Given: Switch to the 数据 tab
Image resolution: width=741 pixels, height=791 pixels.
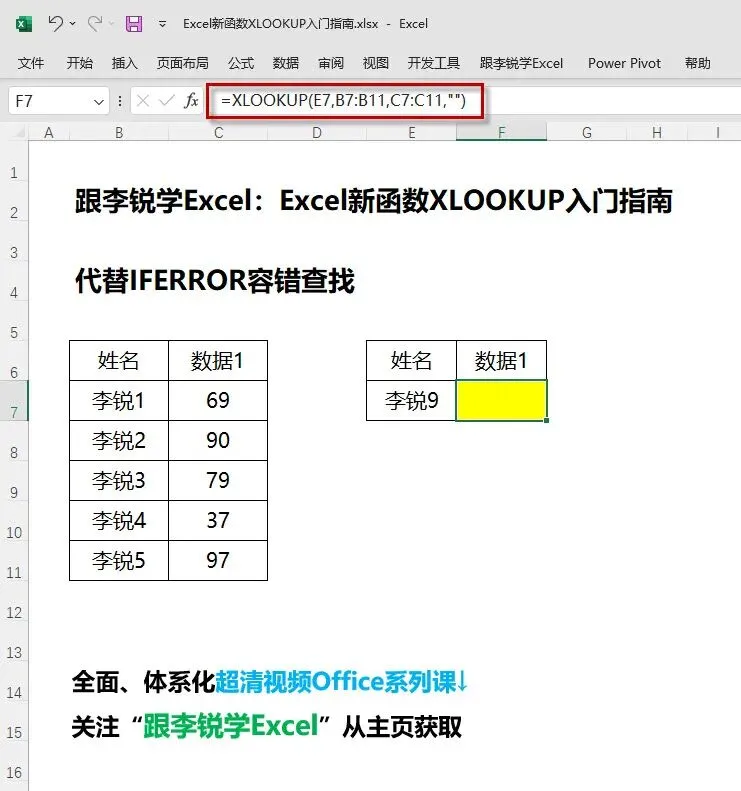Looking at the screenshot, I should click(x=286, y=63).
